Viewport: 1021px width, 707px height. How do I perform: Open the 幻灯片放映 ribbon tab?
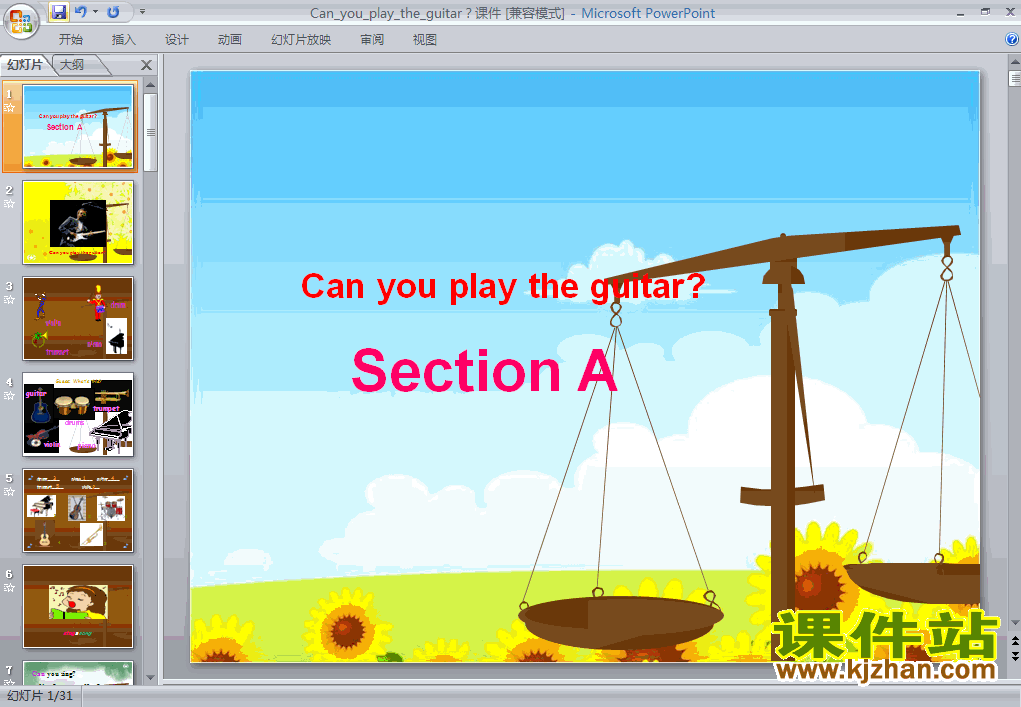(x=301, y=40)
